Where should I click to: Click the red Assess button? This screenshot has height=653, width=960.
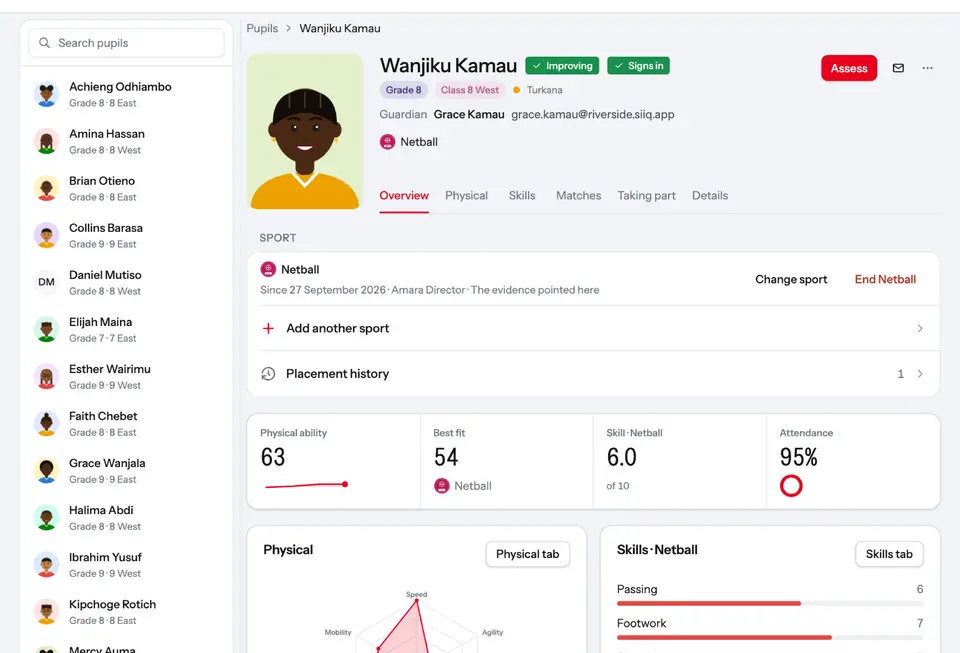[849, 68]
